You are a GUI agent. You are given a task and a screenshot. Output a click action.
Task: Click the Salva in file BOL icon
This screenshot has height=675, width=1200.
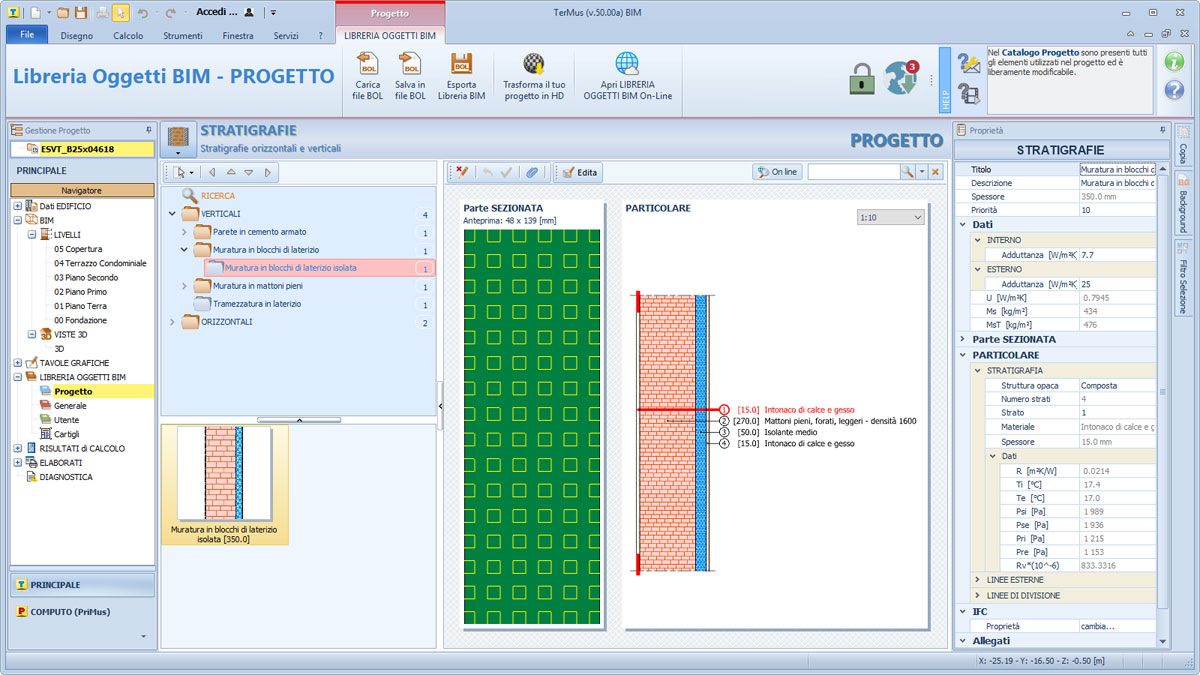click(410, 65)
